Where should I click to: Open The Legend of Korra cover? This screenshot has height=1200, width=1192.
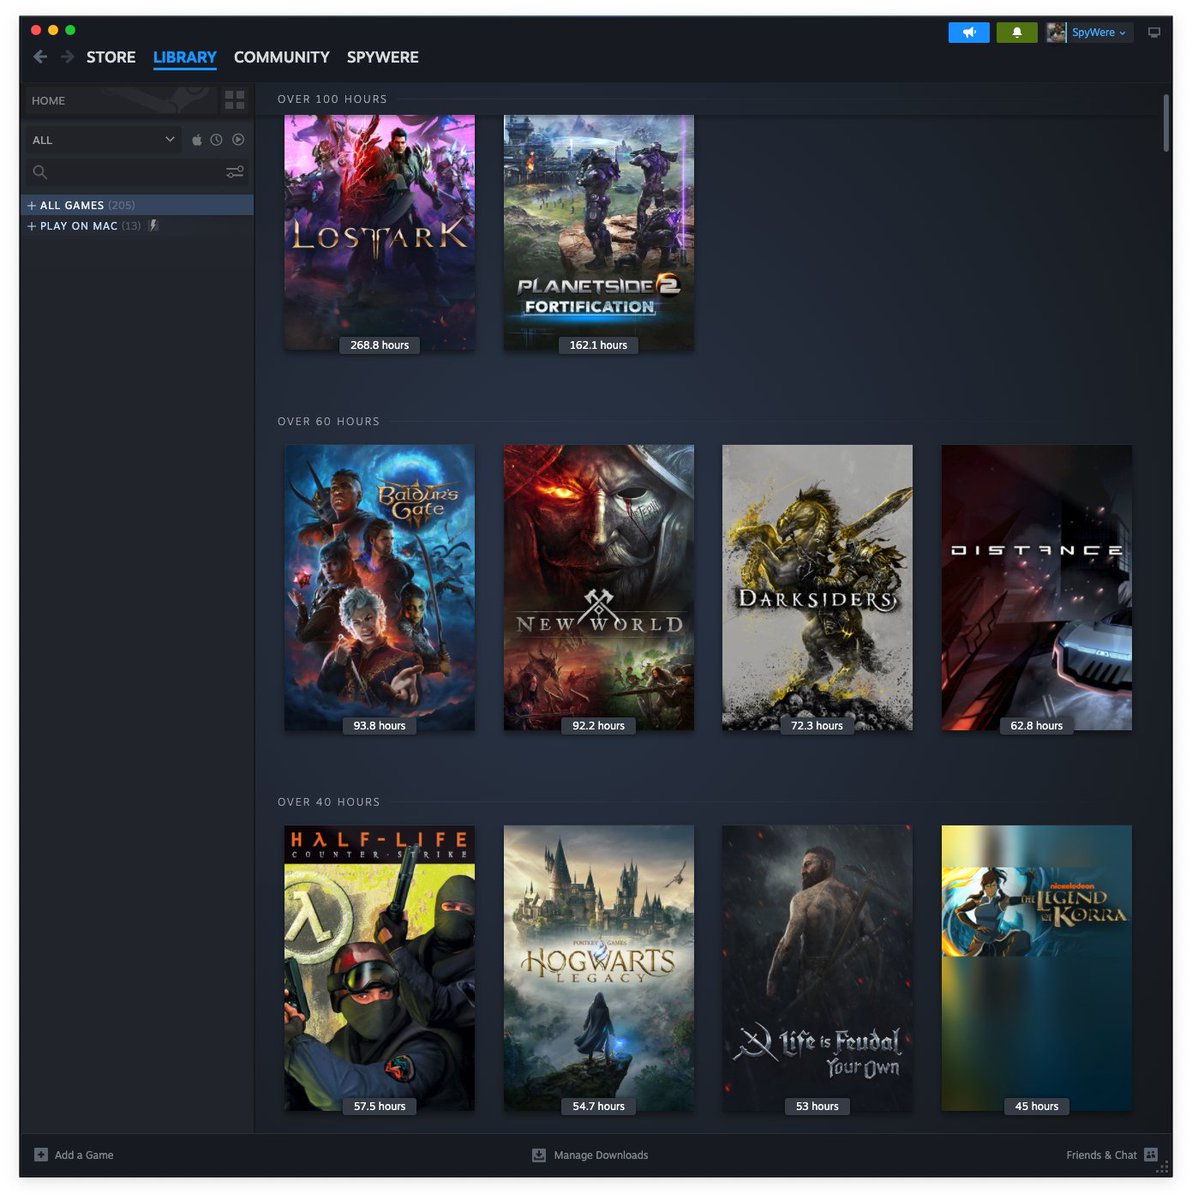click(x=1037, y=968)
